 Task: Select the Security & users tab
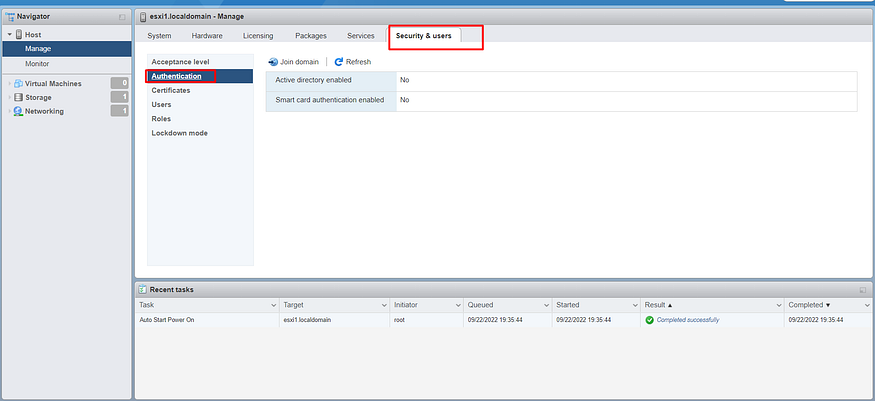click(424, 36)
